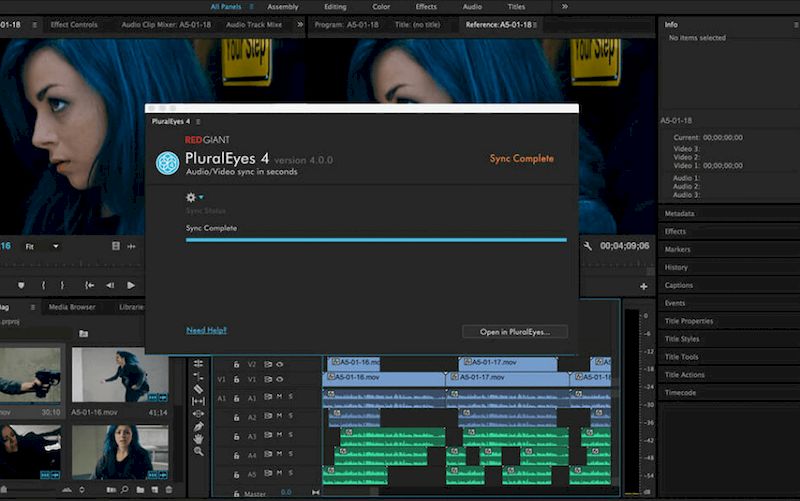Screen dimensions: 800x501
Task: Open the Program: A5-01-18 tab
Action: [346, 24]
